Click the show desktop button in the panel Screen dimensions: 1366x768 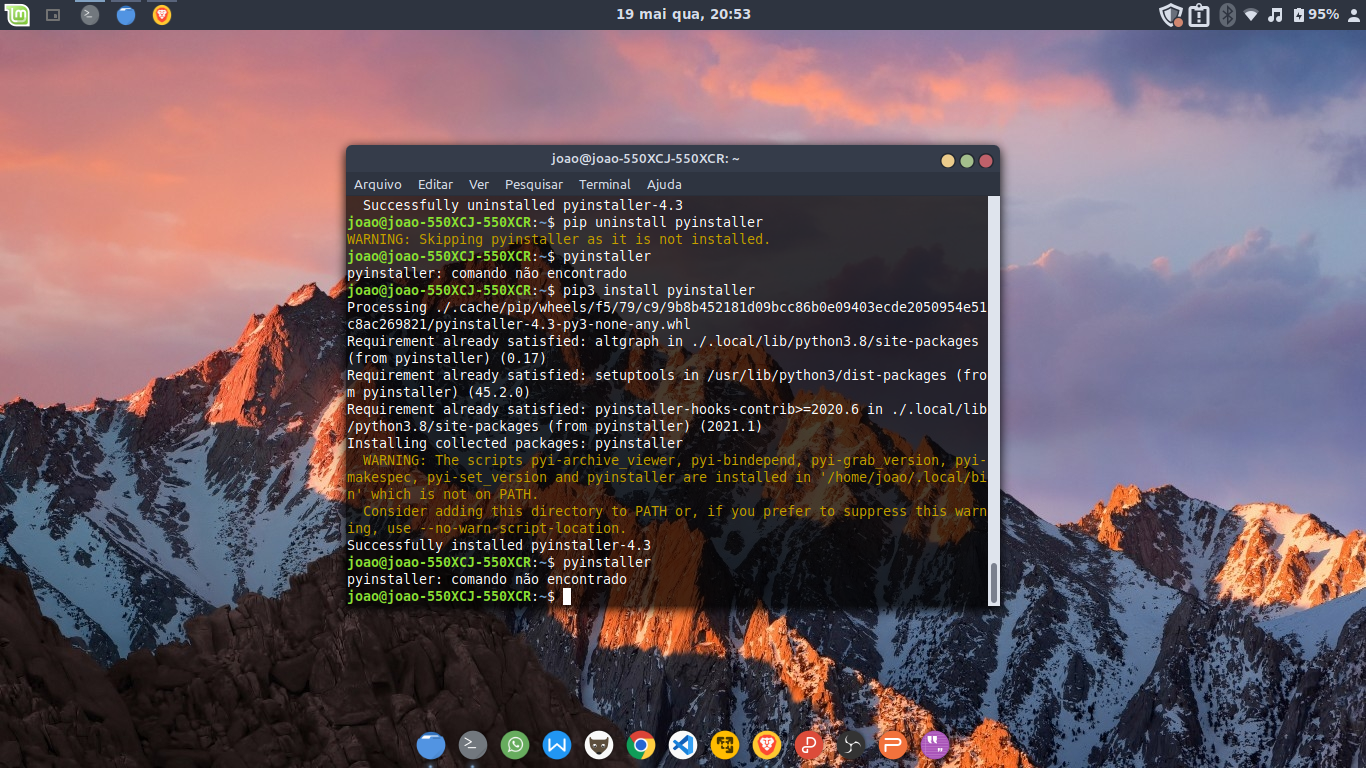click(54, 15)
